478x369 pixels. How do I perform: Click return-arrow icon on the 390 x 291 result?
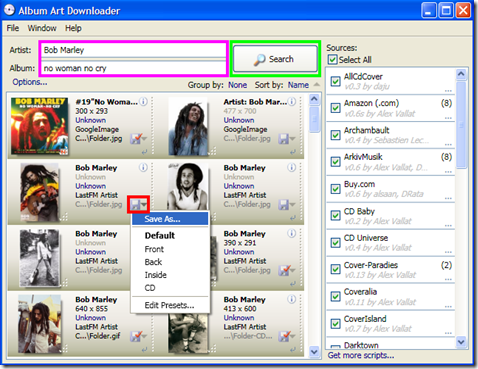click(293, 284)
